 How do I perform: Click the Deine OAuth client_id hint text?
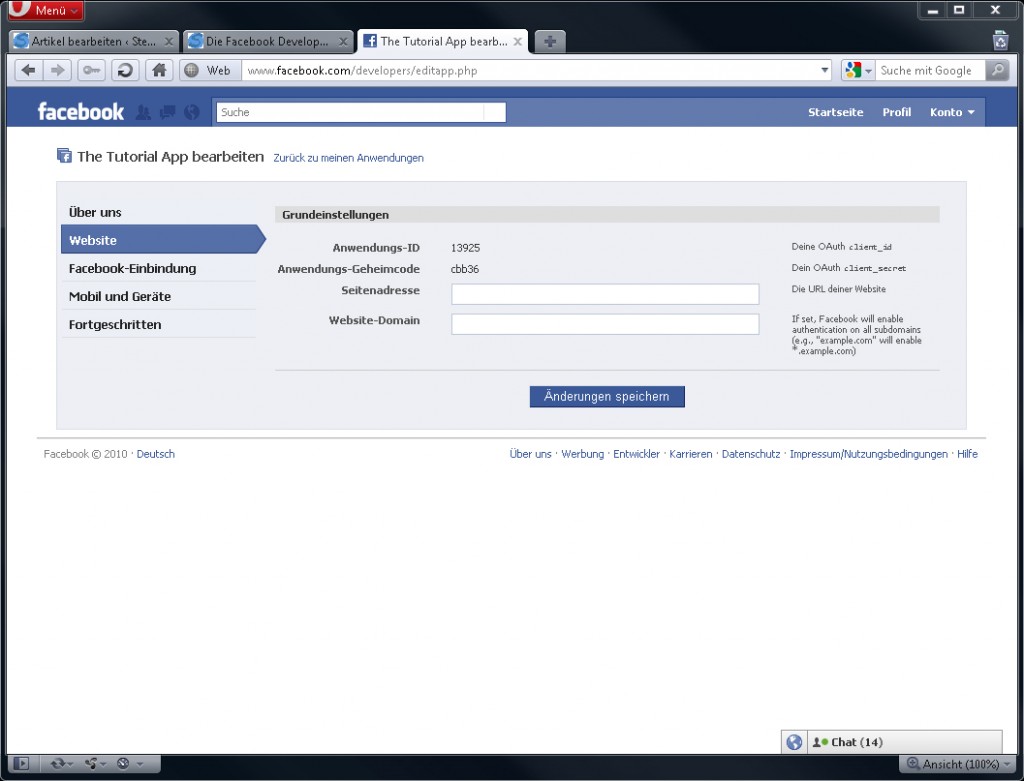click(841, 247)
